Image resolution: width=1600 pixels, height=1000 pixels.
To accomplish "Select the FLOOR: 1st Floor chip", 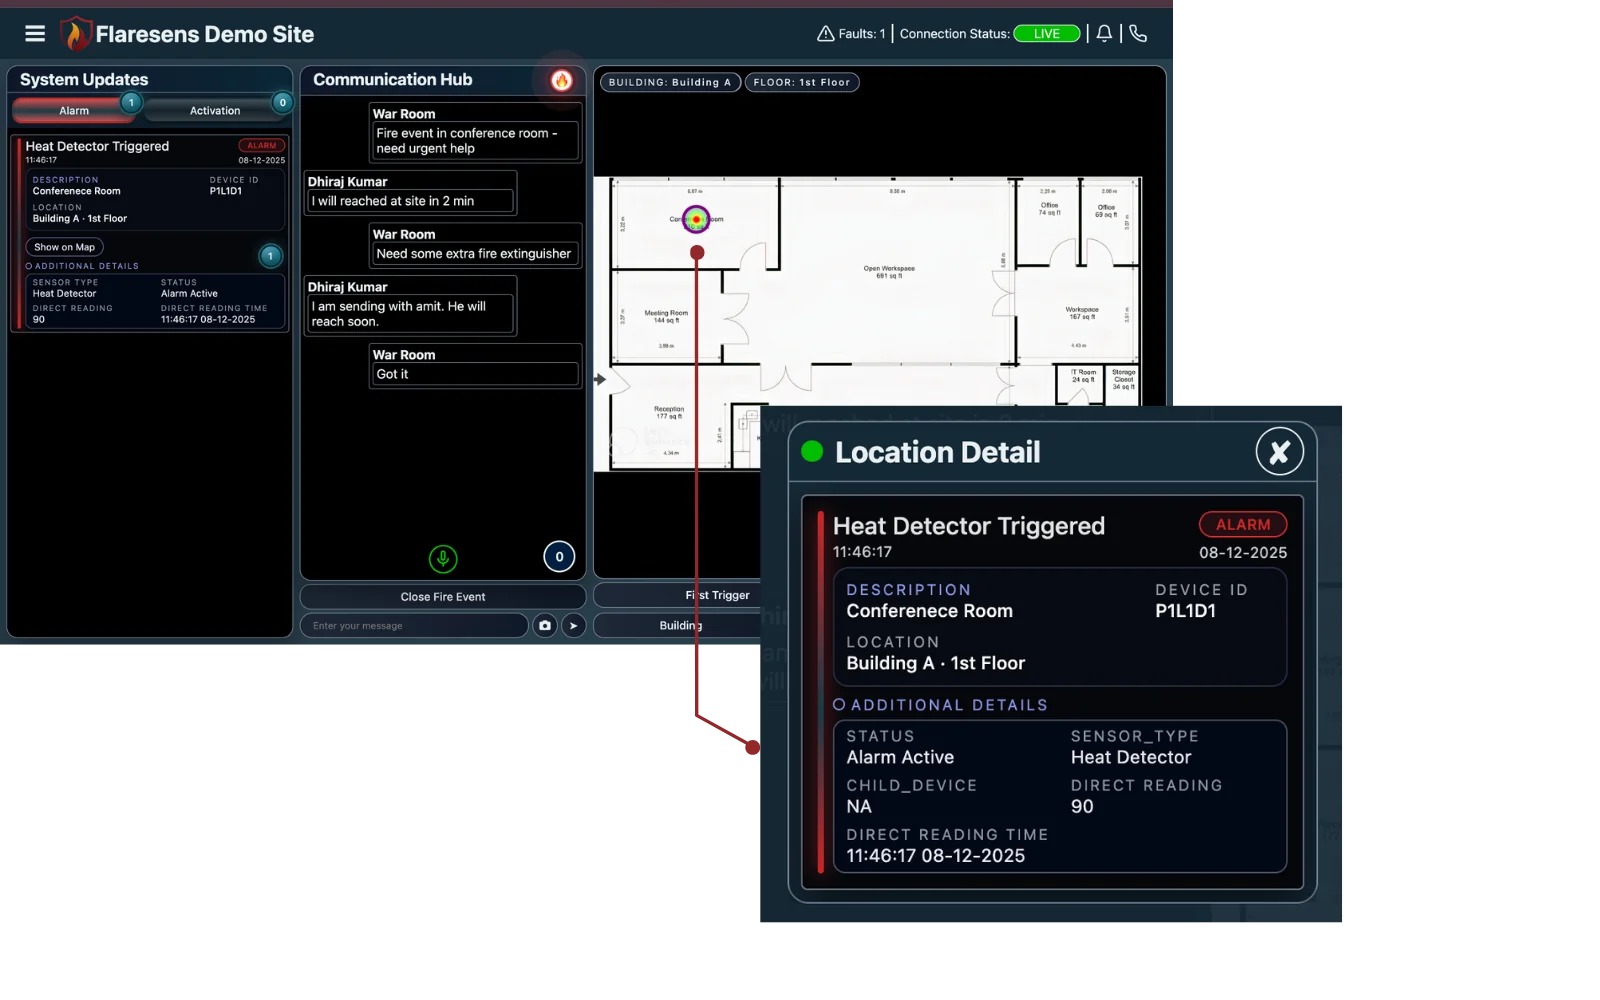I will (802, 82).
